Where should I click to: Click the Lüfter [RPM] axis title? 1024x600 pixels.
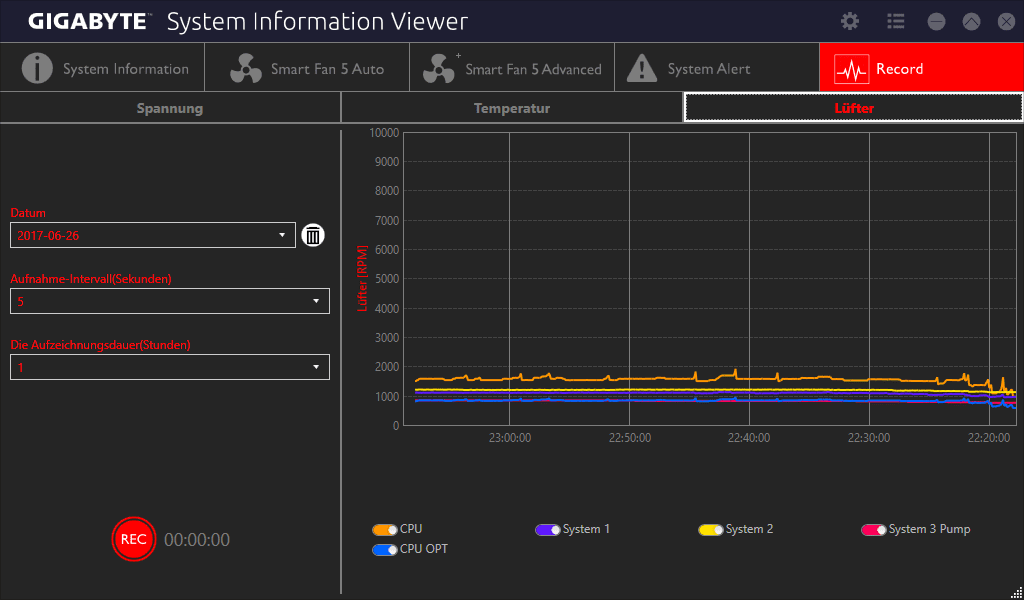click(x=362, y=279)
